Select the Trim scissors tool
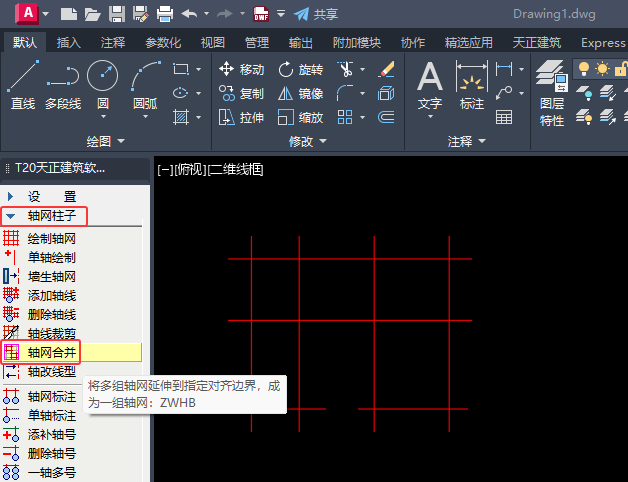 (346, 69)
